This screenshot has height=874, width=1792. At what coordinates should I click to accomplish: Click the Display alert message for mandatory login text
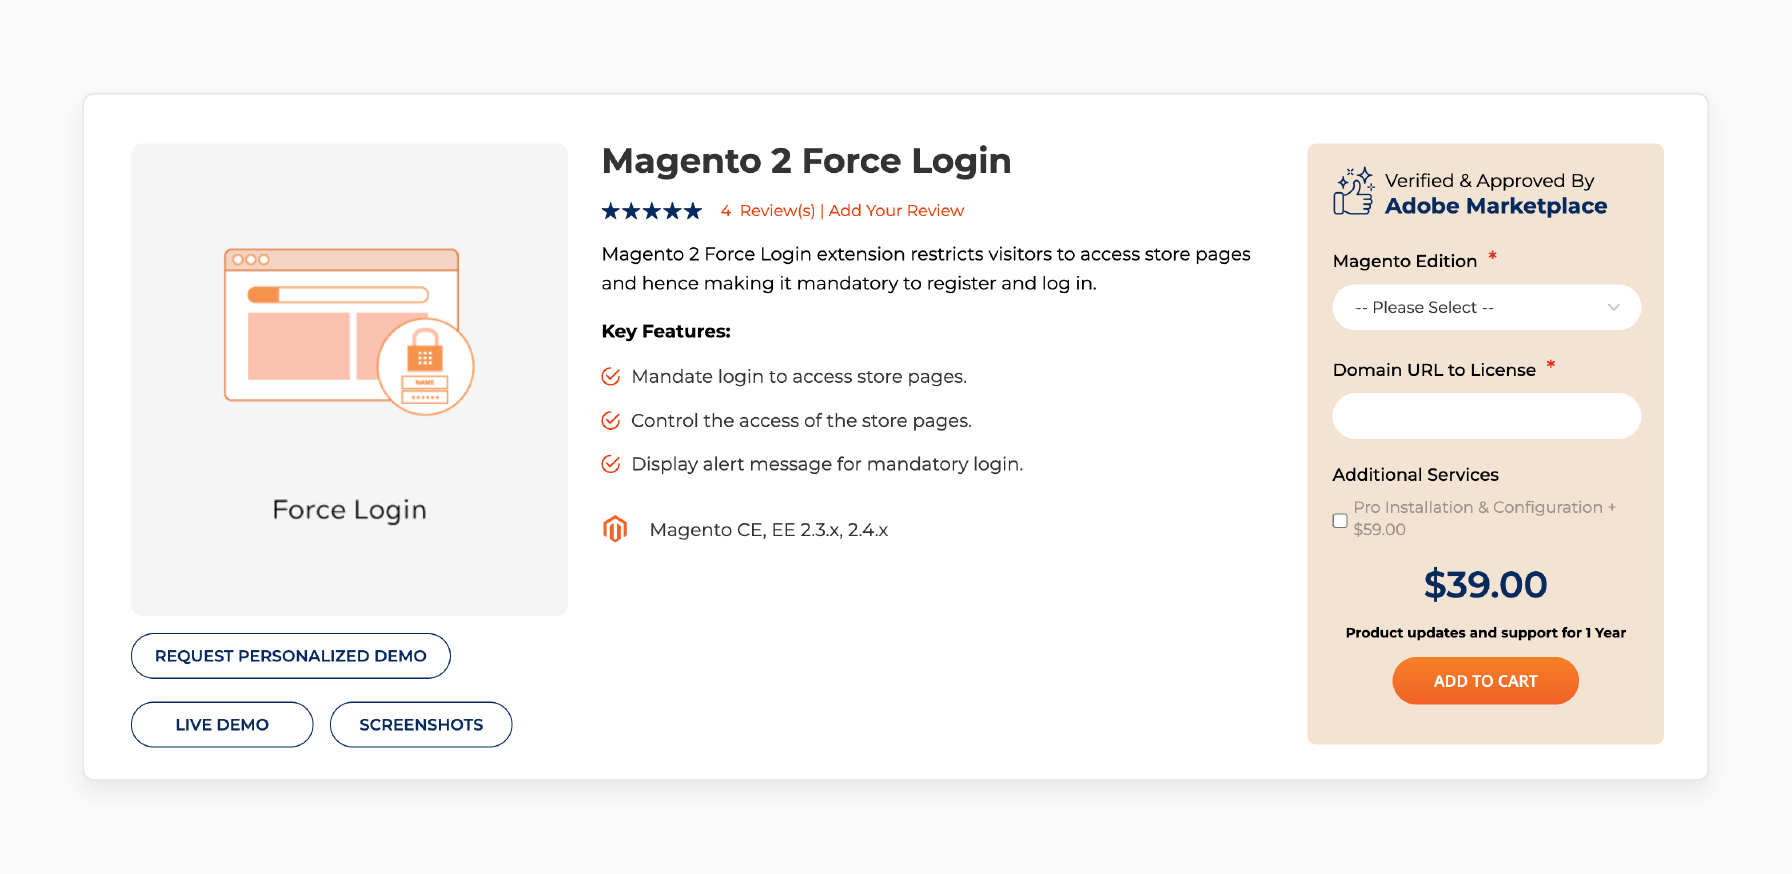coord(827,464)
